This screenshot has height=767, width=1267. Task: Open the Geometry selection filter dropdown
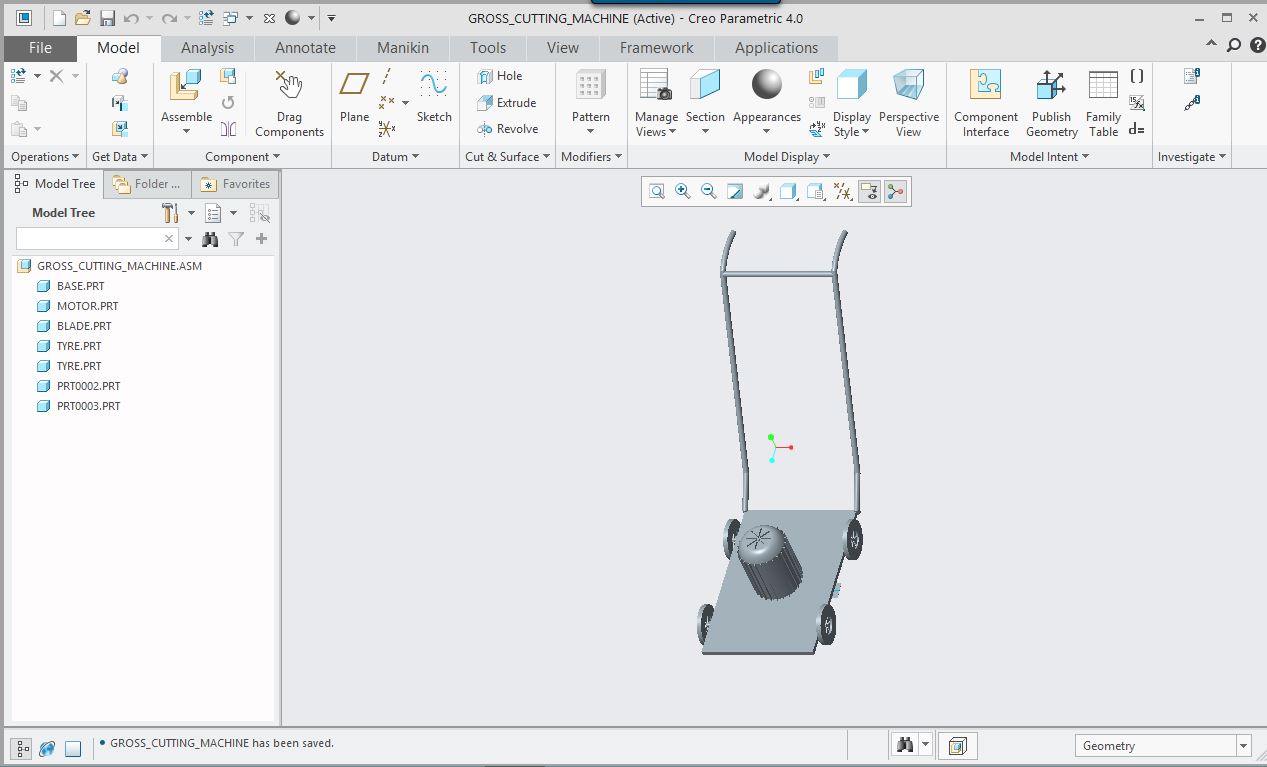(1244, 746)
